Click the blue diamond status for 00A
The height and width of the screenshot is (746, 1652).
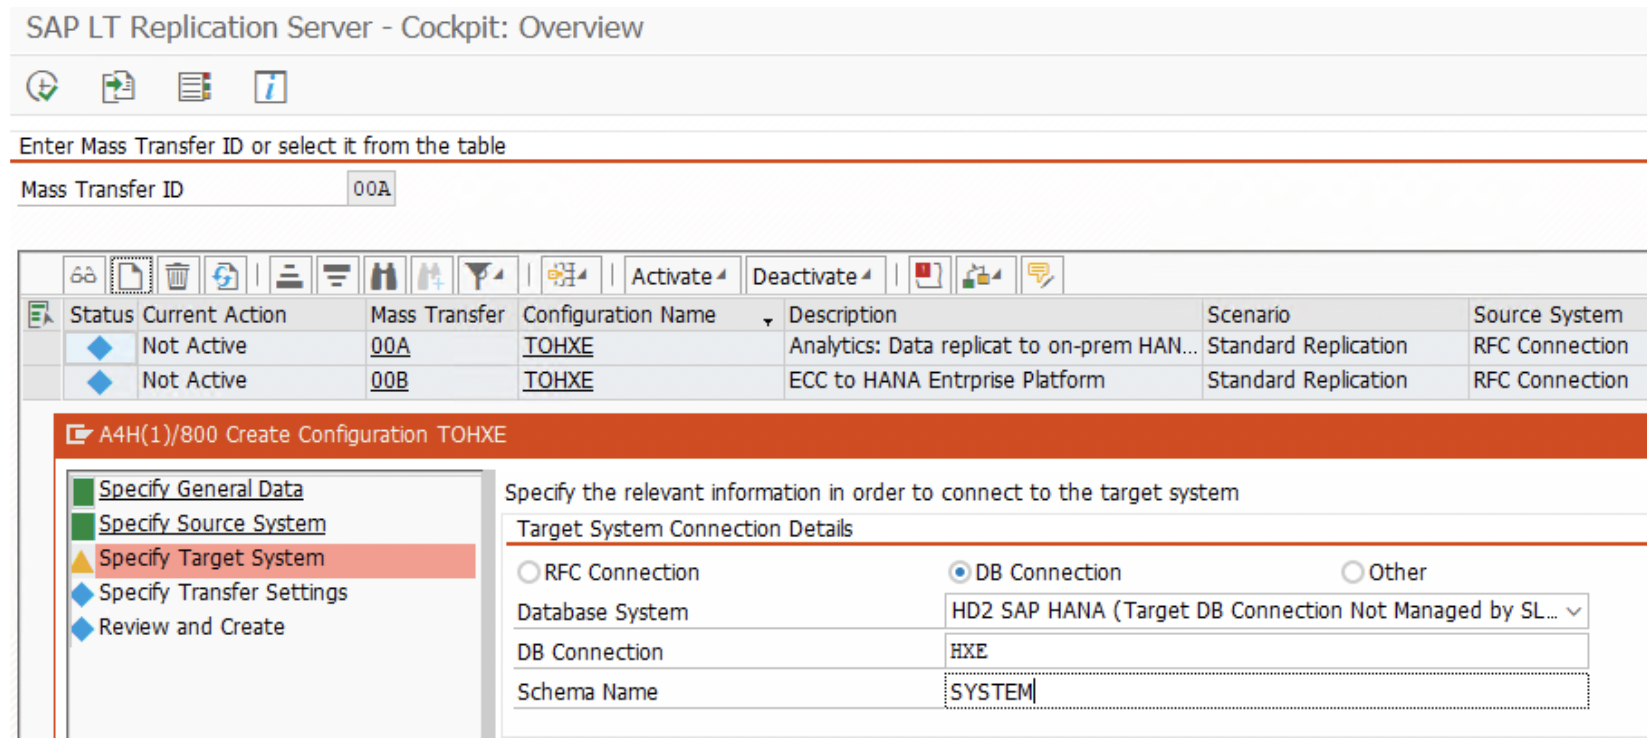coord(100,348)
